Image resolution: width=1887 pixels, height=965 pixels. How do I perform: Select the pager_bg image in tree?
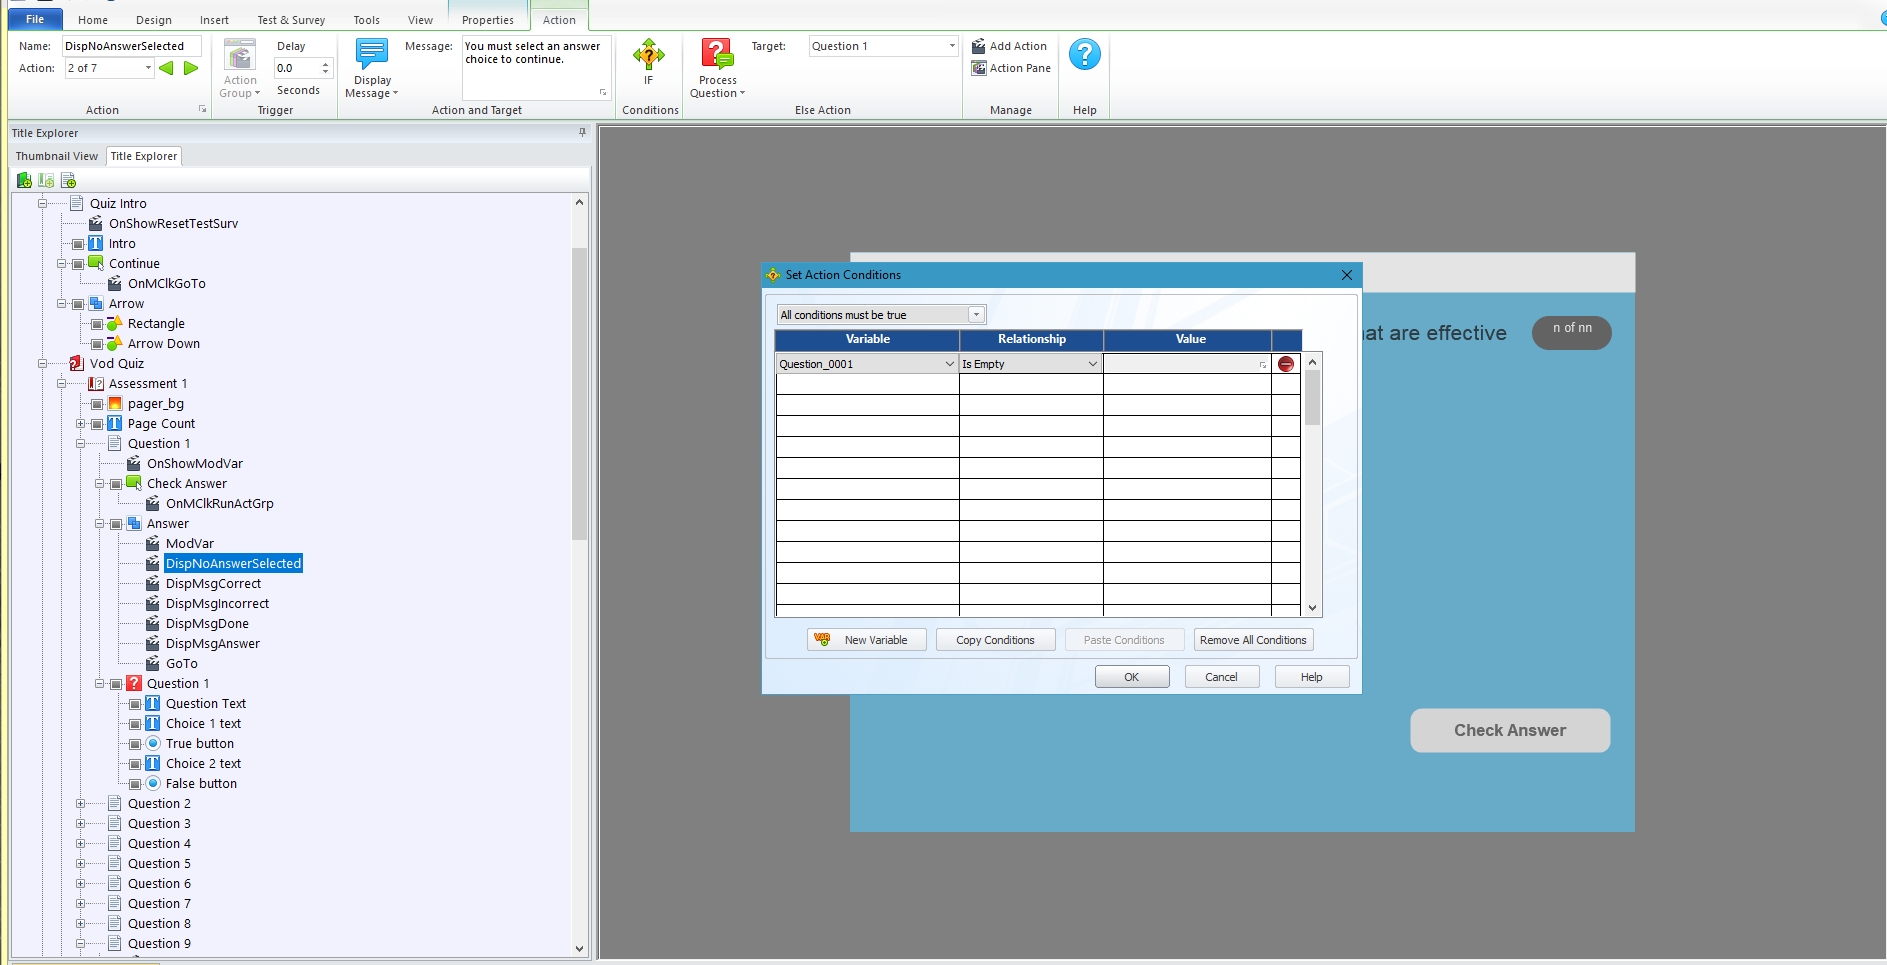pos(155,403)
